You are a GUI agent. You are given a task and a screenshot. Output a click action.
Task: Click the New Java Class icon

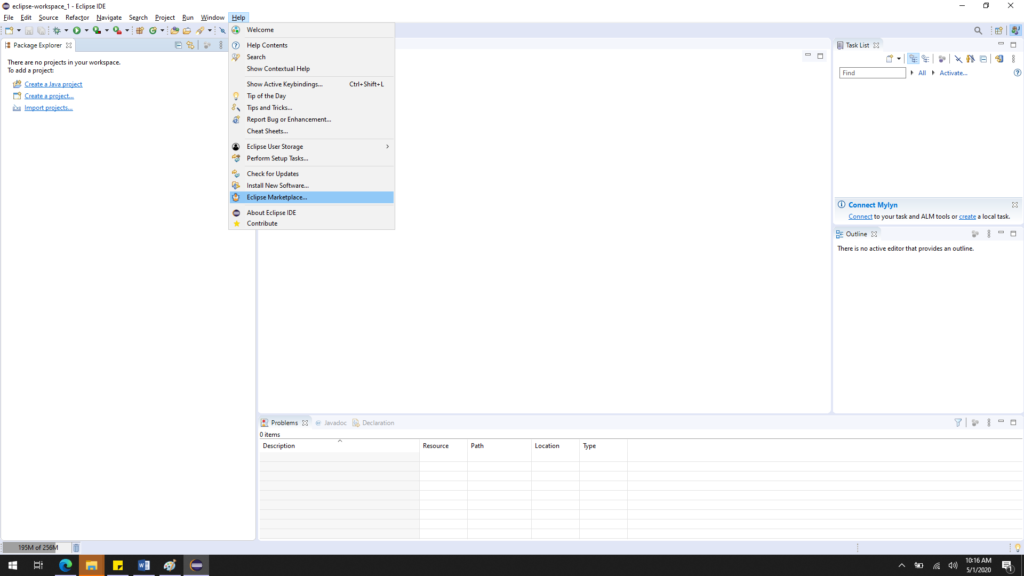coord(153,31)
